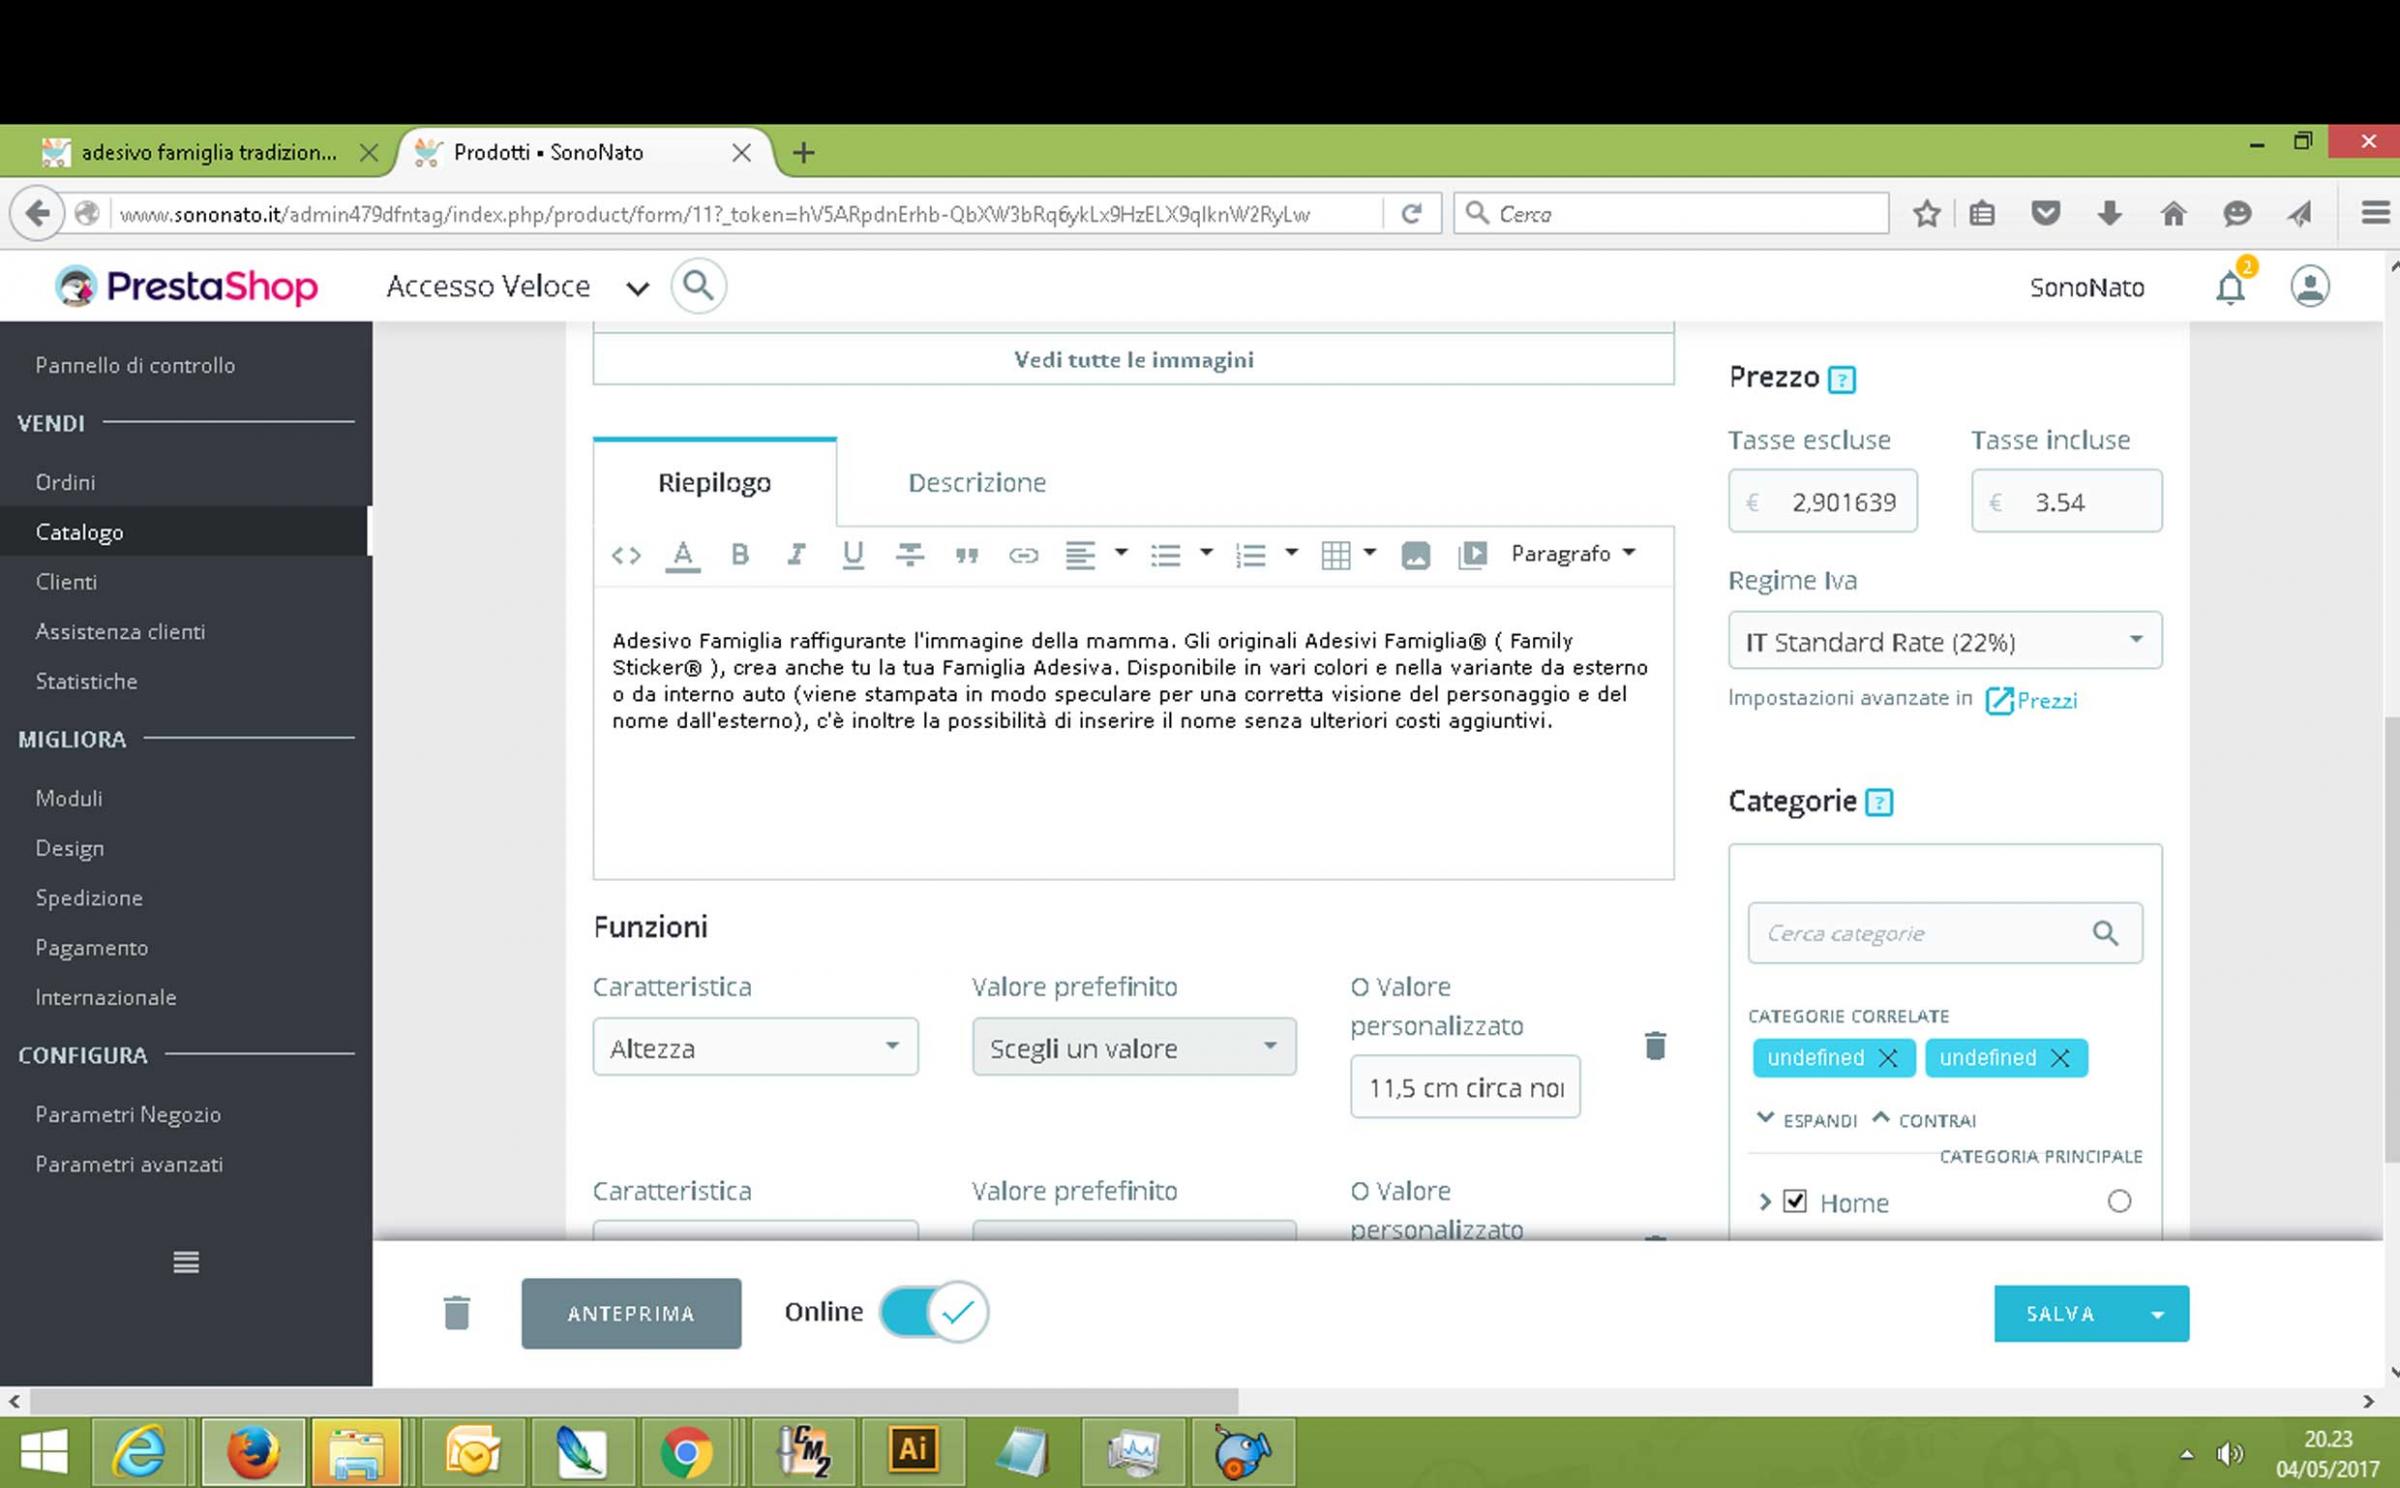Switch to the Descrizione tab
The image size is (2400, 1488).
[x=976, y=483]
